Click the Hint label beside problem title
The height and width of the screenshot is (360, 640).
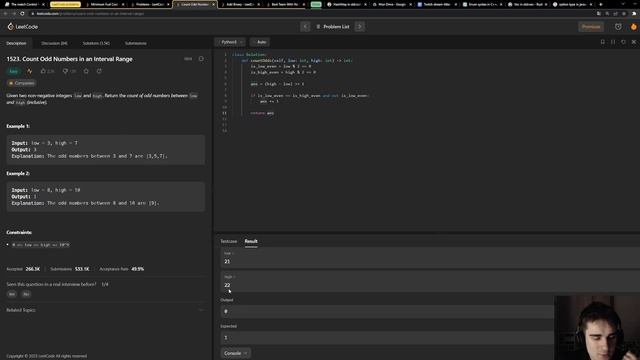(x=188, y=59)
